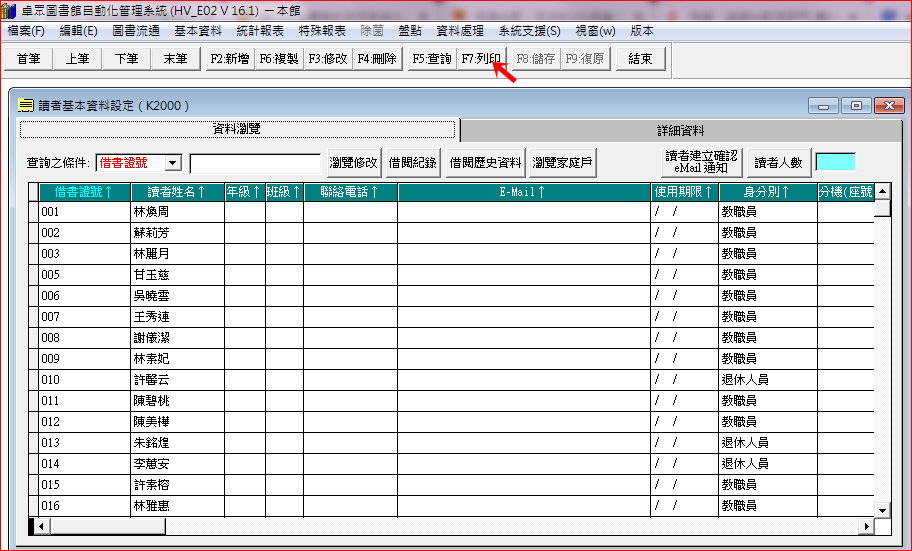Exit using the 結束 button

[x=640, y=59]
